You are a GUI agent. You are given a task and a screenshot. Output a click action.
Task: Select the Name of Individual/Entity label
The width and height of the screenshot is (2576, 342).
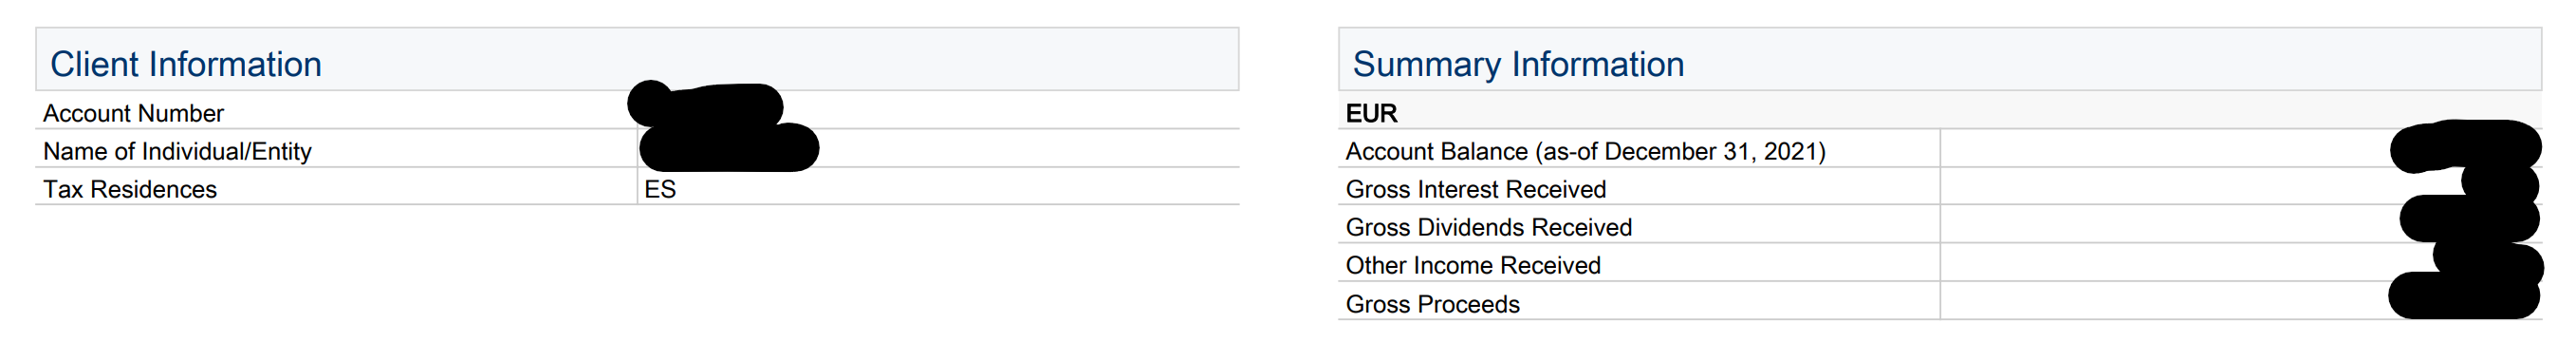177,151
